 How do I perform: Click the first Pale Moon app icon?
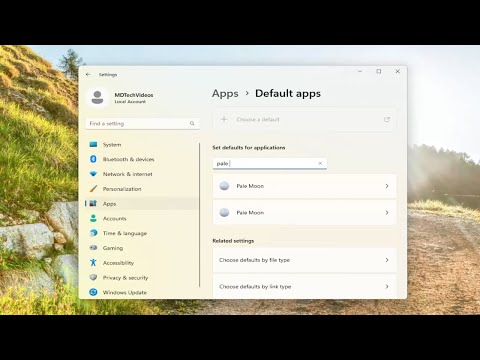pos(224,186)
